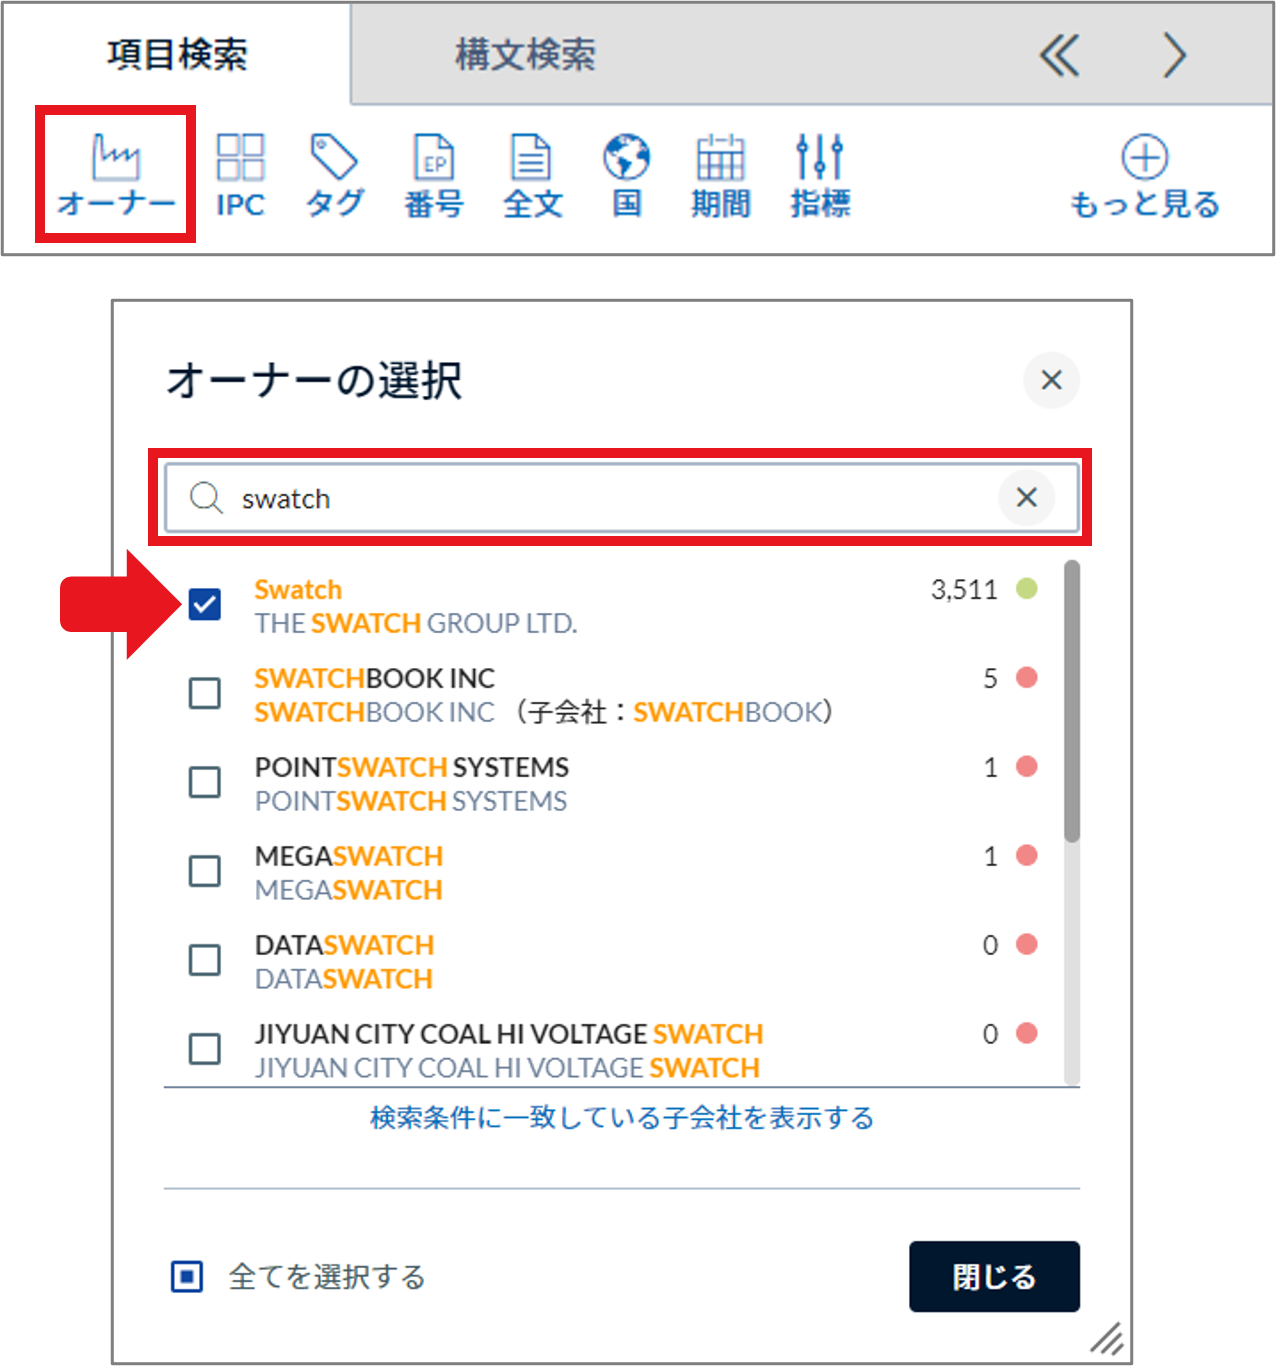Screen dimensions: 1276x1366
Task: Click the 全てを選択する label text
Action: point(327,1276)
